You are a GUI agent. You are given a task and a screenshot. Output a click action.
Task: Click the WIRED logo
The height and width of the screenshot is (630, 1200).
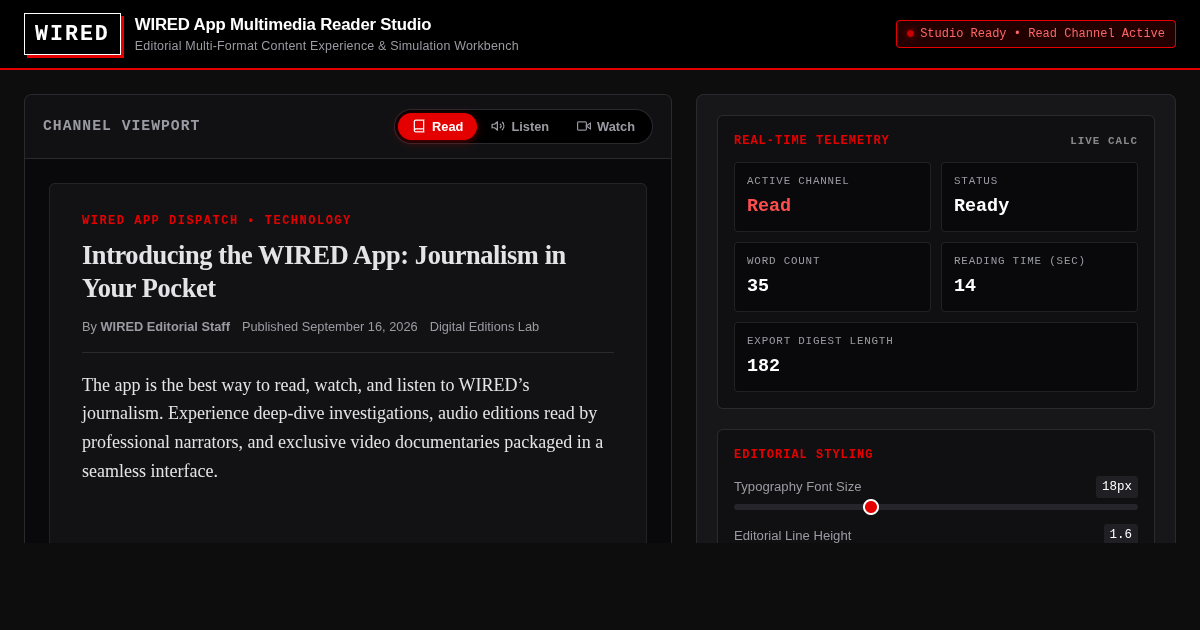click(72, 34)
